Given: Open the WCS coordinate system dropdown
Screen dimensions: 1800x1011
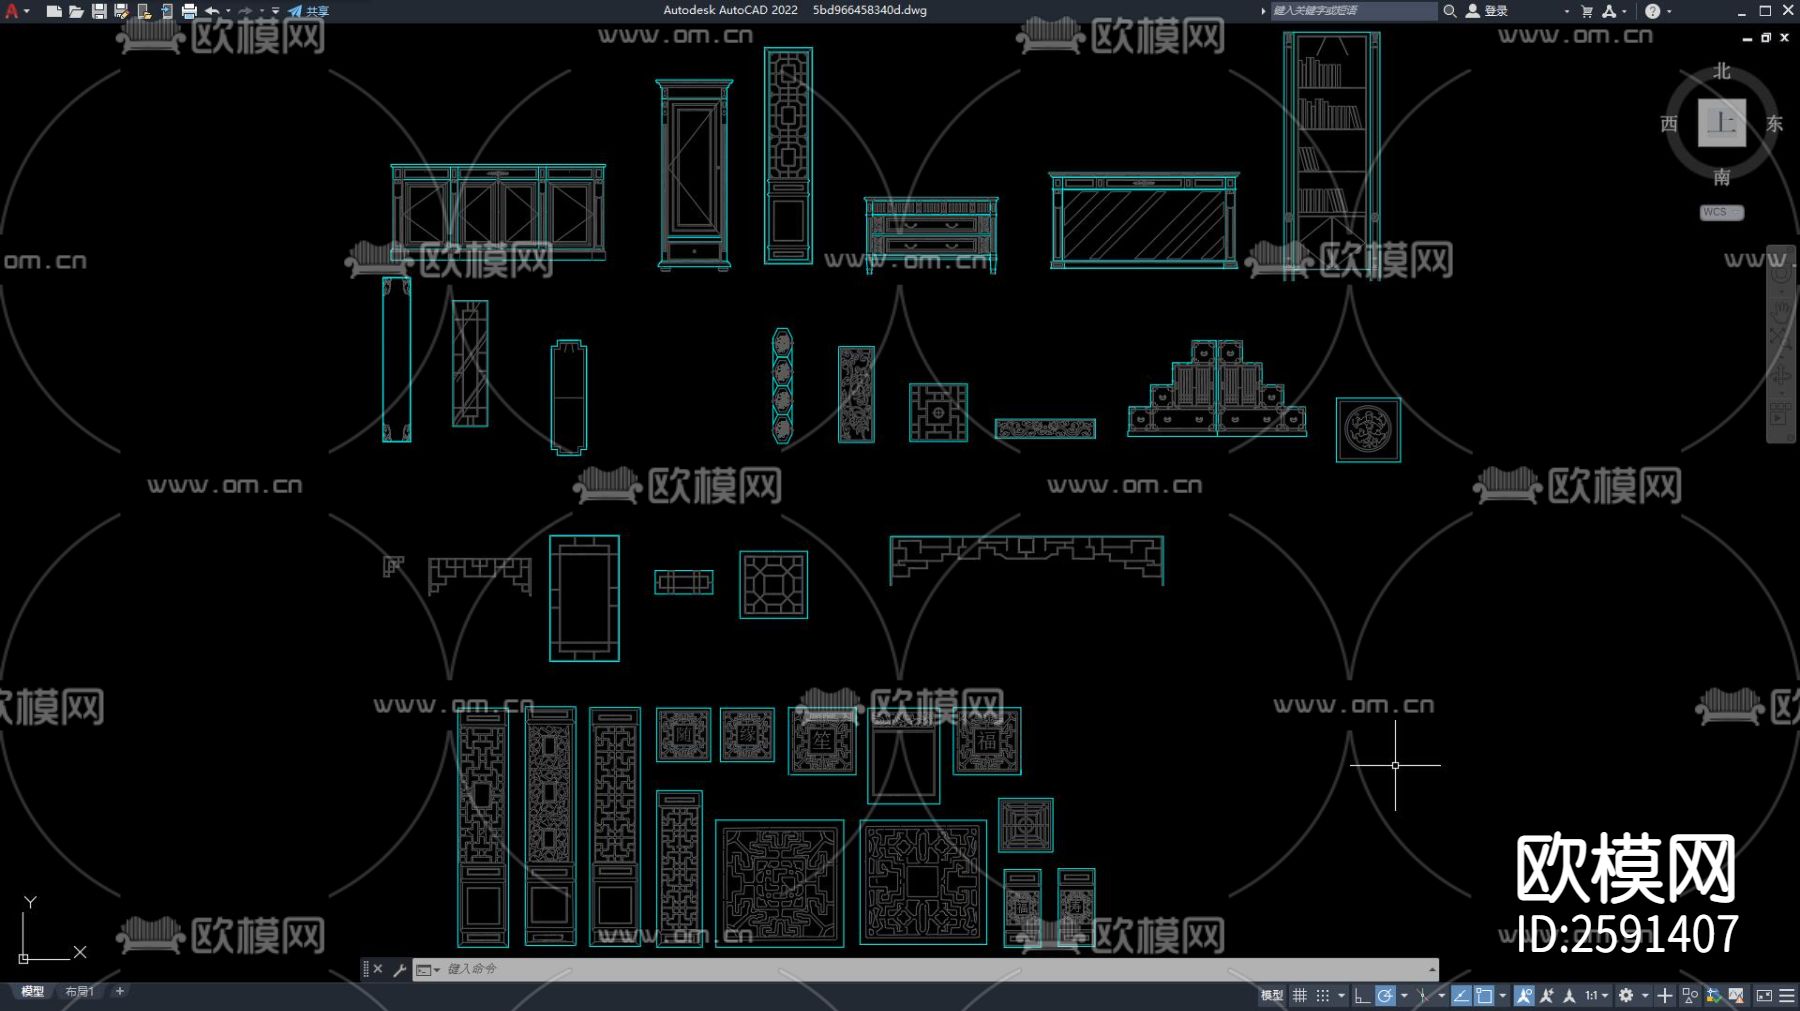Looking at the screenshot, I should pyautogui.click(x=1721, y=212).
